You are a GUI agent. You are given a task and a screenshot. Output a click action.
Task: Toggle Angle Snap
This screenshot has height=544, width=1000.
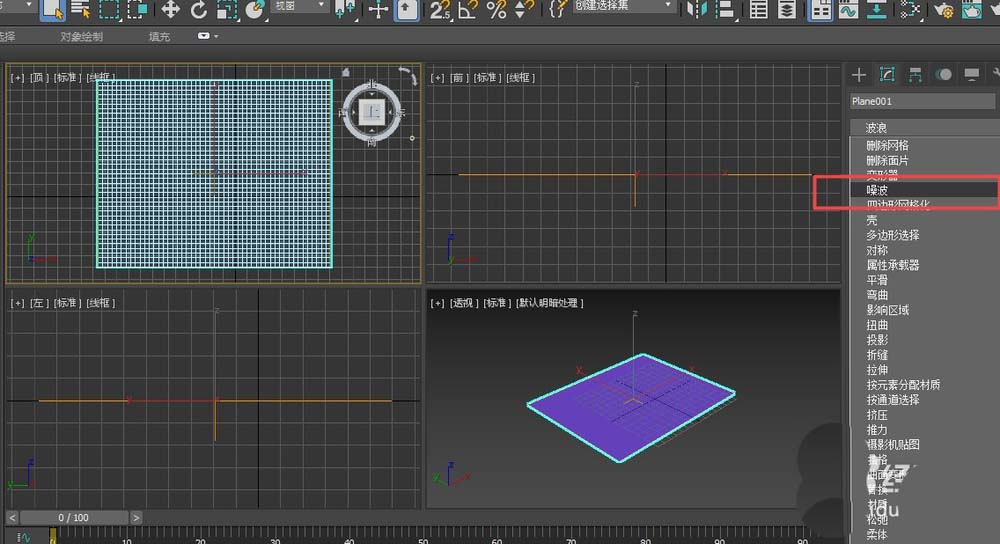467,9
